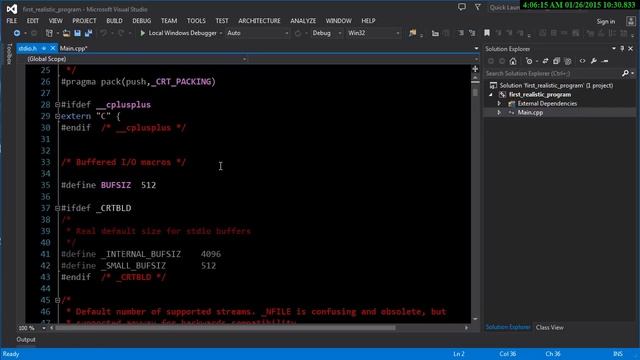The height and width of the screenshot is (360, 640).
Task: Collapse the first_realistic_program project node
Action: 491,95
